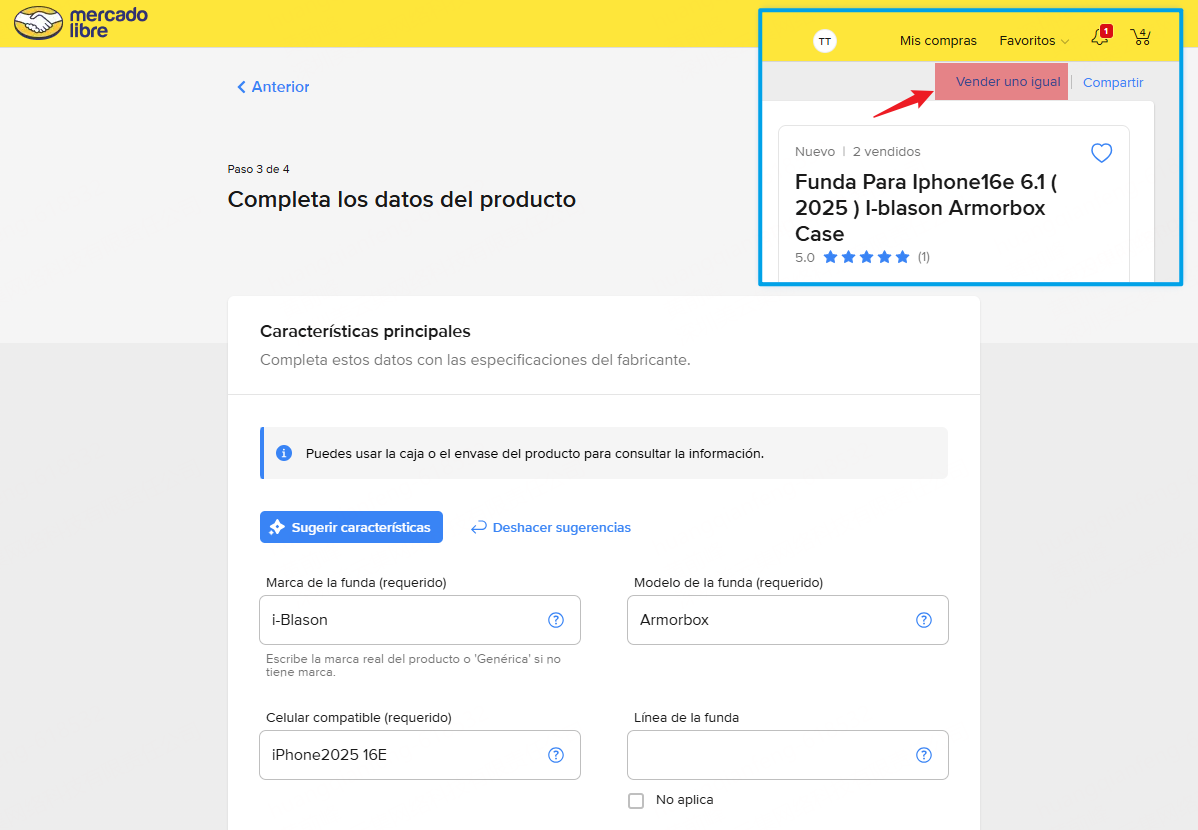Click Sugerir características button

pos(351,527)
